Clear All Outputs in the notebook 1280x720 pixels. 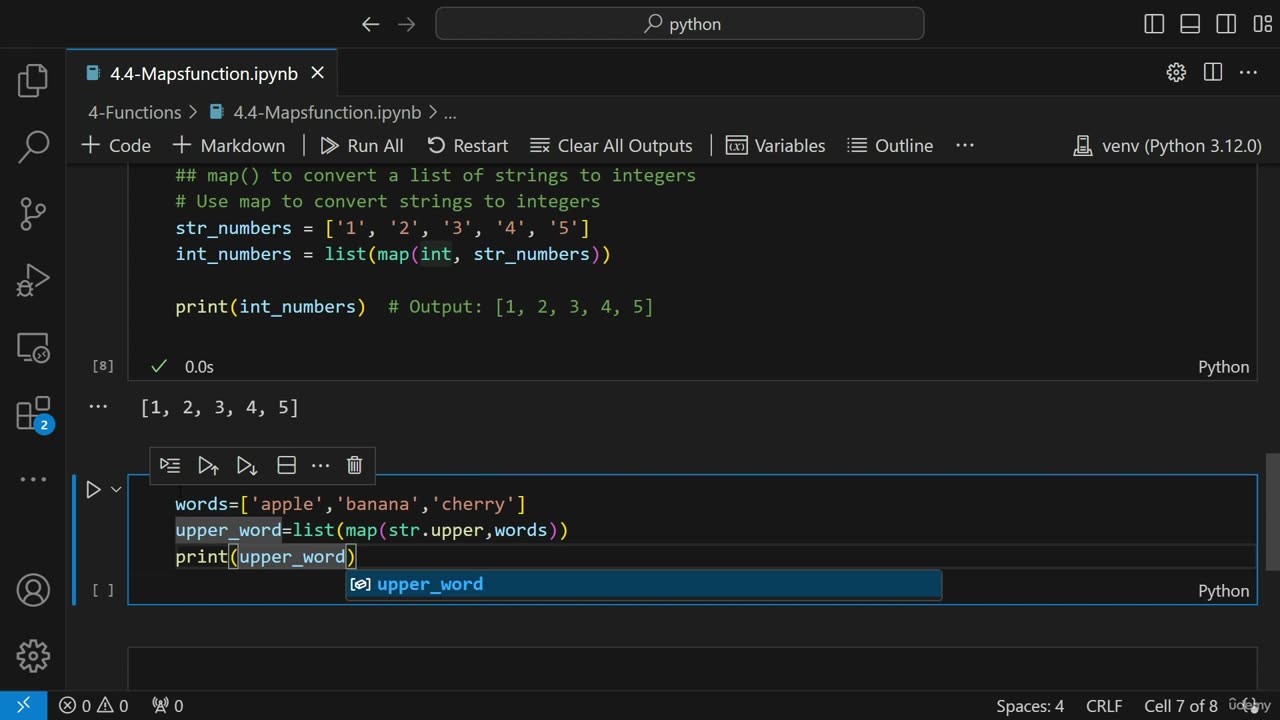(611, 145)
